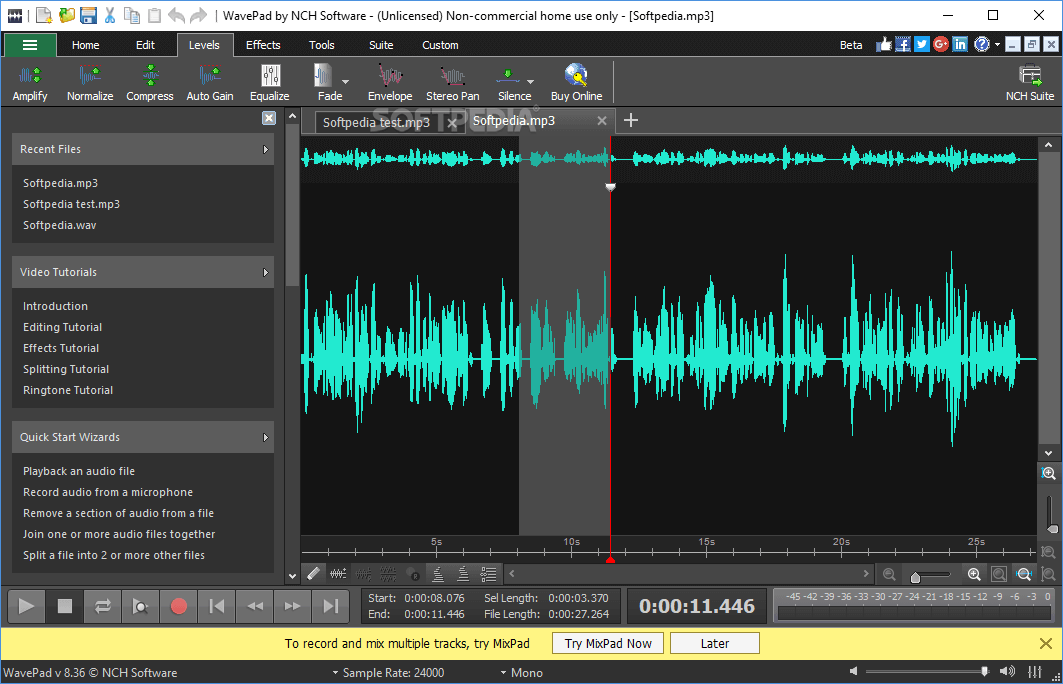Share on Twitter

(x=921, y=45)
